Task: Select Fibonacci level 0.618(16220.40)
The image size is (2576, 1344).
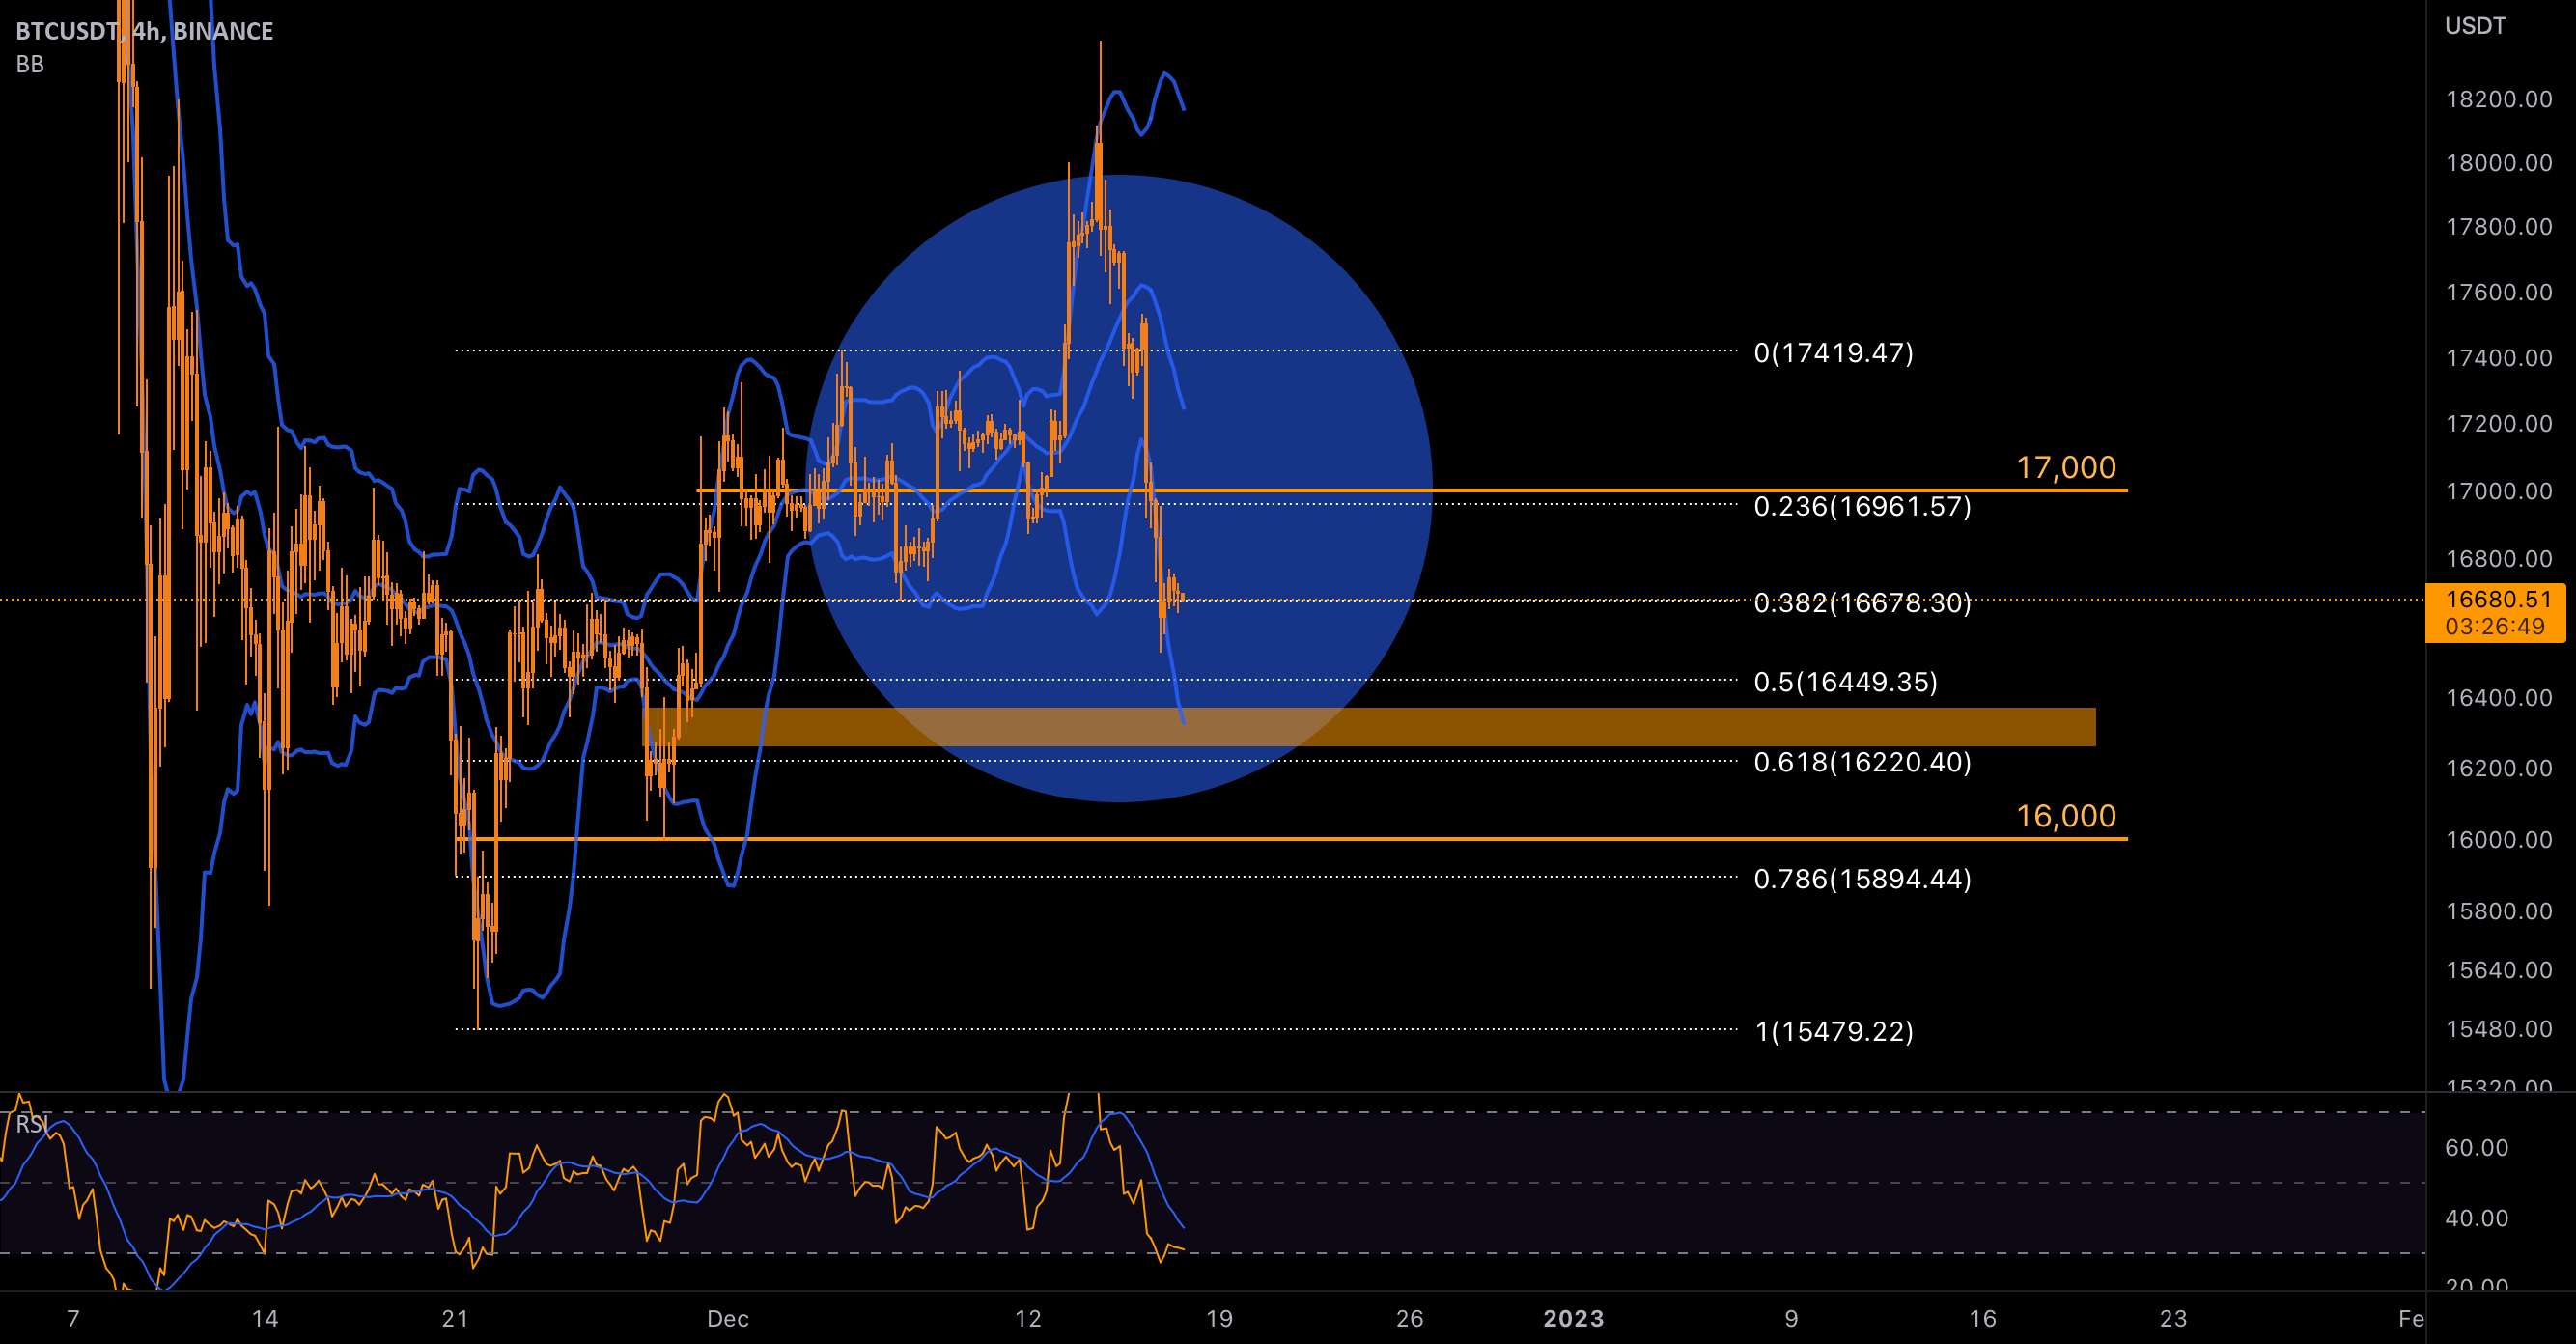Action: (1863, 763)
